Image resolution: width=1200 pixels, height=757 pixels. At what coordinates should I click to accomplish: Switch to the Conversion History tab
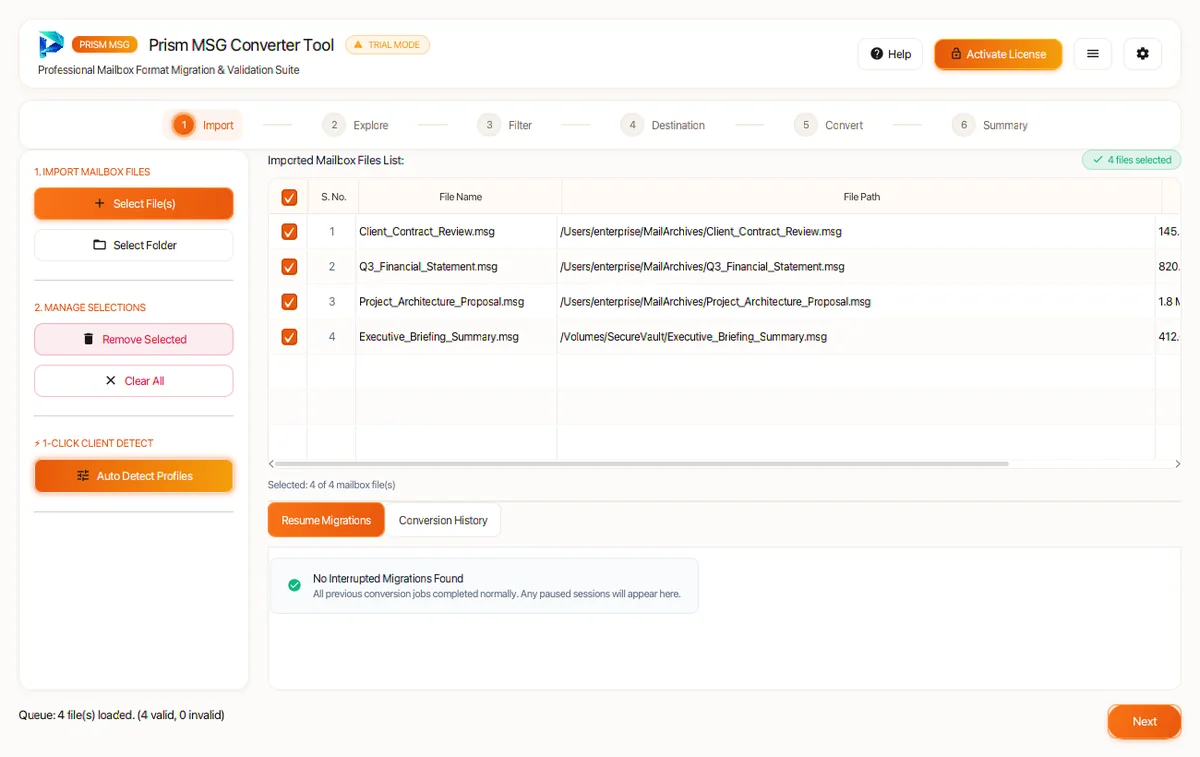[x=443, y=520]
